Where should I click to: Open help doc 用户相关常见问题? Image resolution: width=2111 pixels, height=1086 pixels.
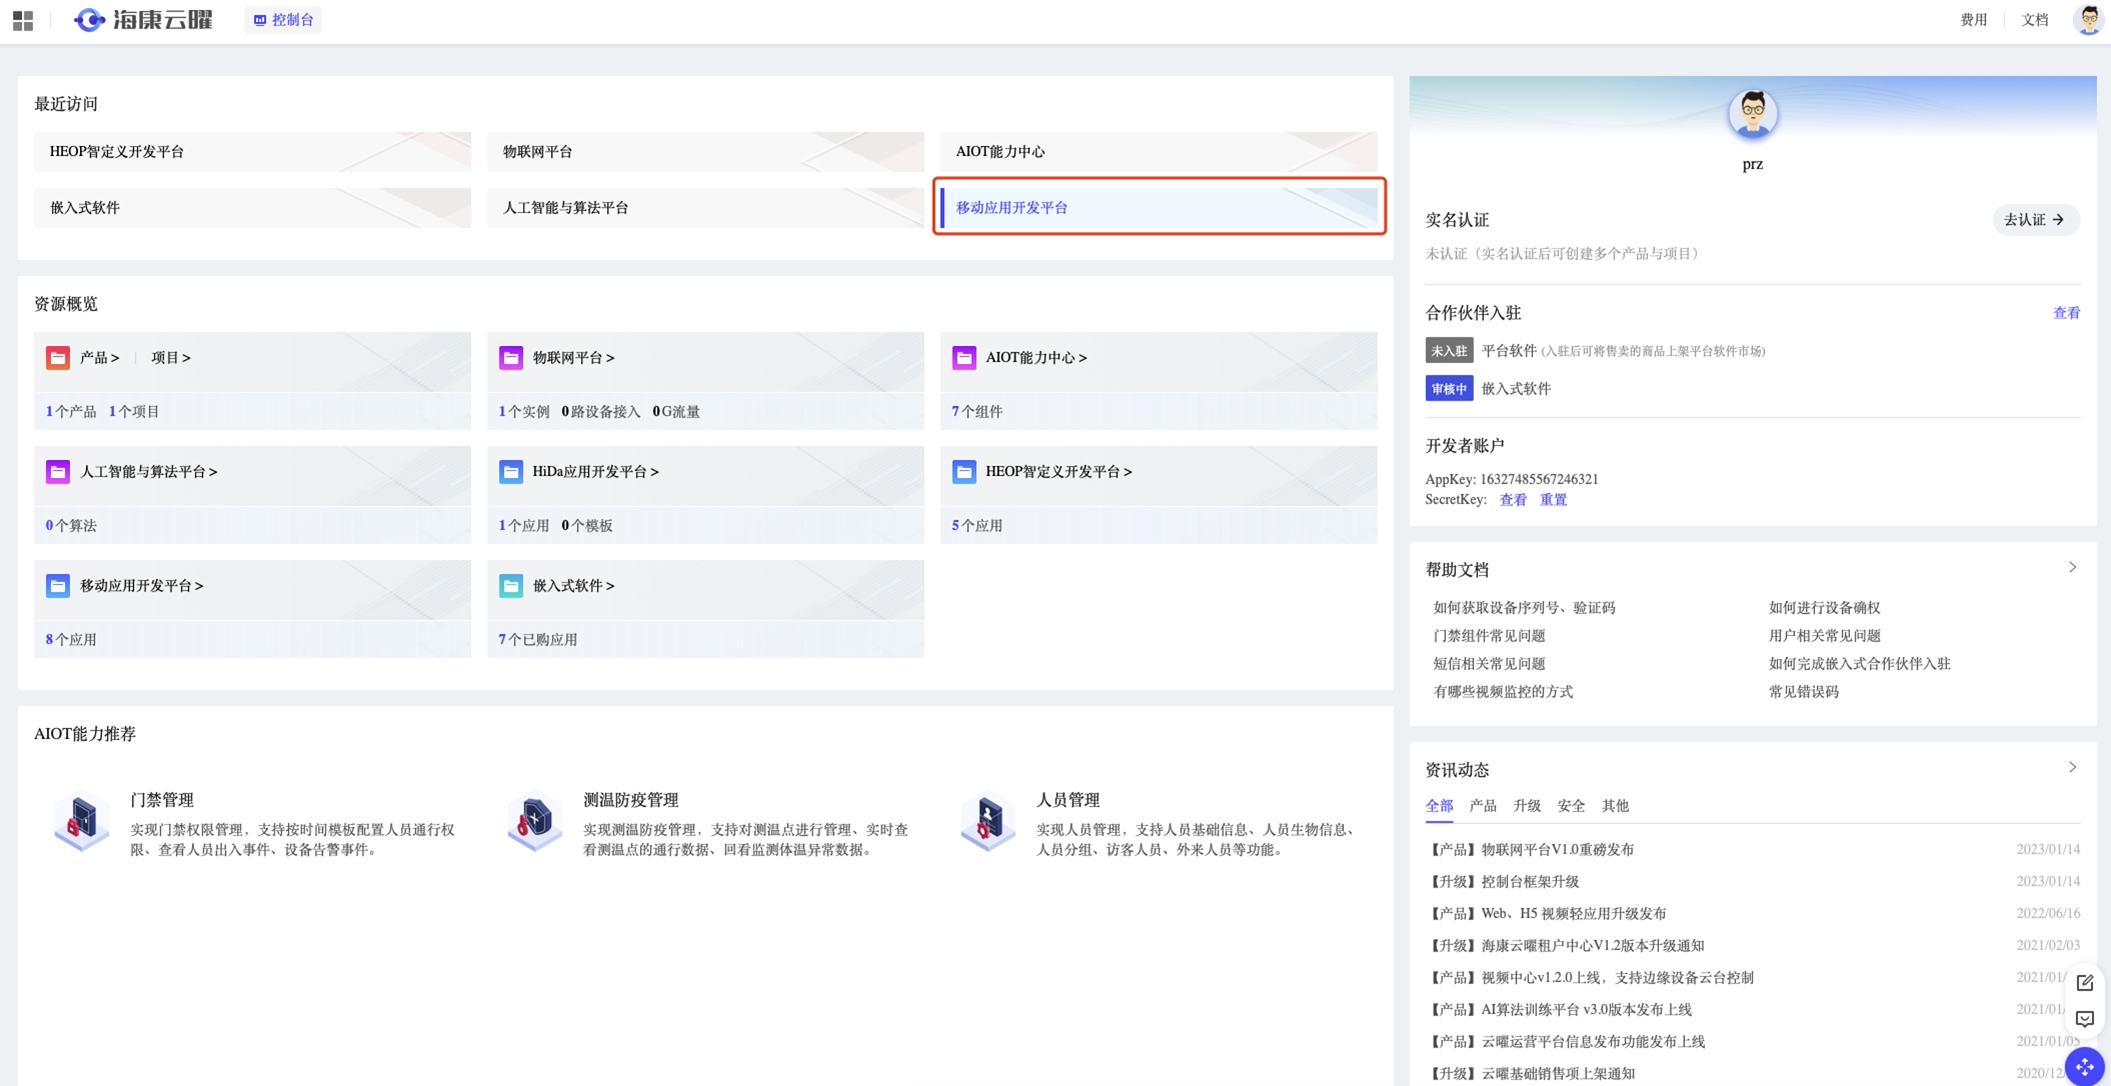[x=1824, y=636]
